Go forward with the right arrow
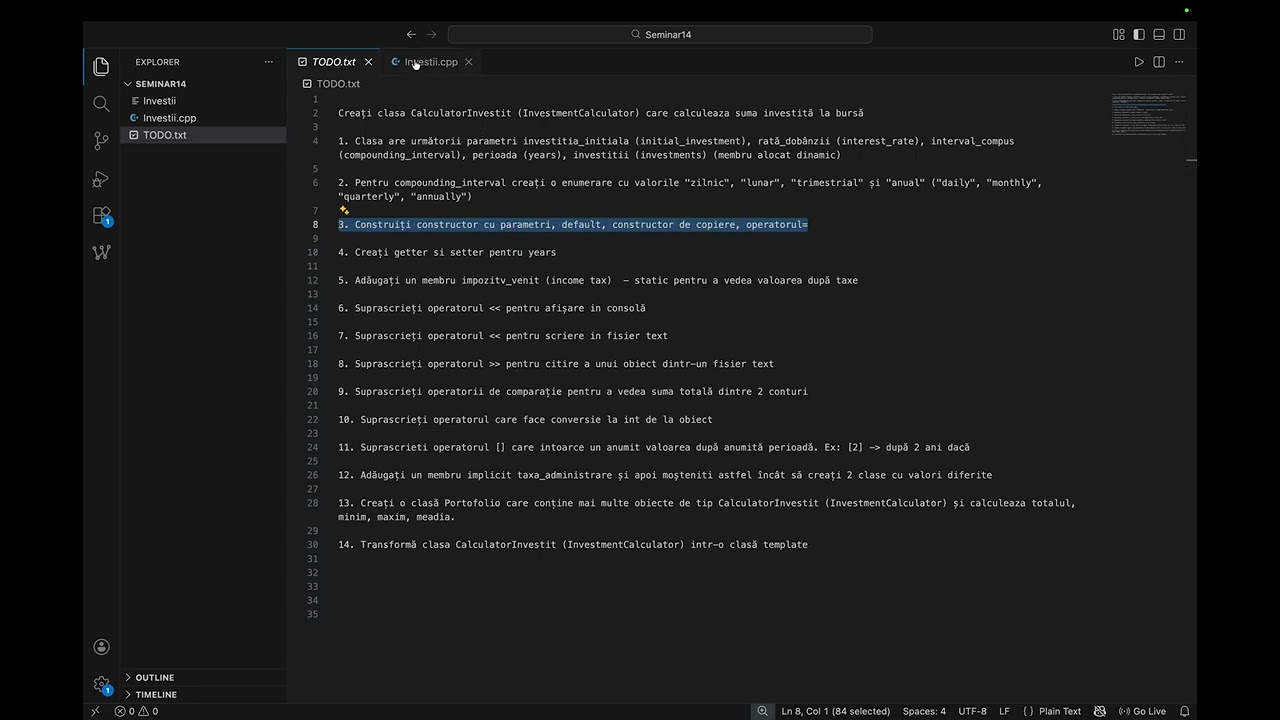 432,34
